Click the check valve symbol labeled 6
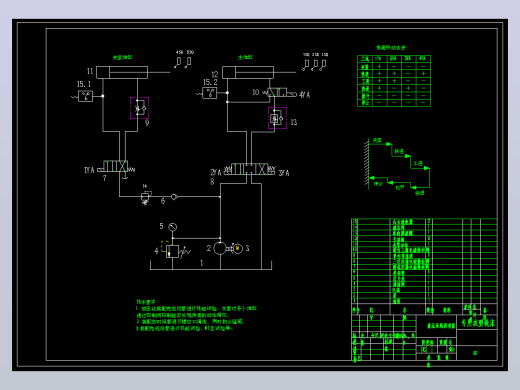520x390 pixels. (x=174, y=197)
